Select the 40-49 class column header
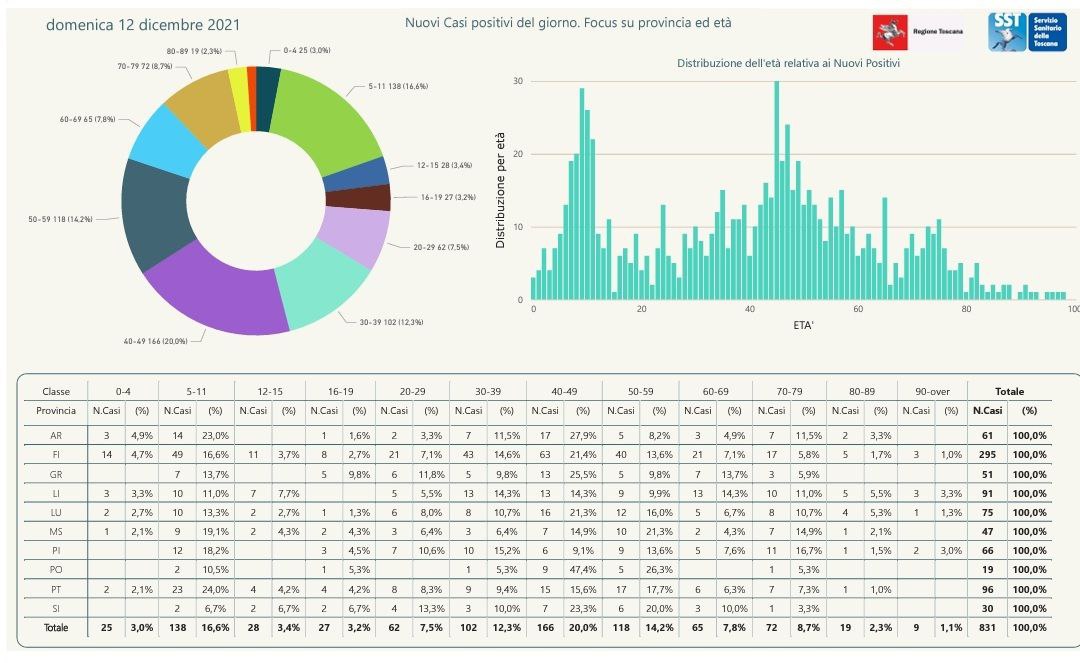 point(562,391)
